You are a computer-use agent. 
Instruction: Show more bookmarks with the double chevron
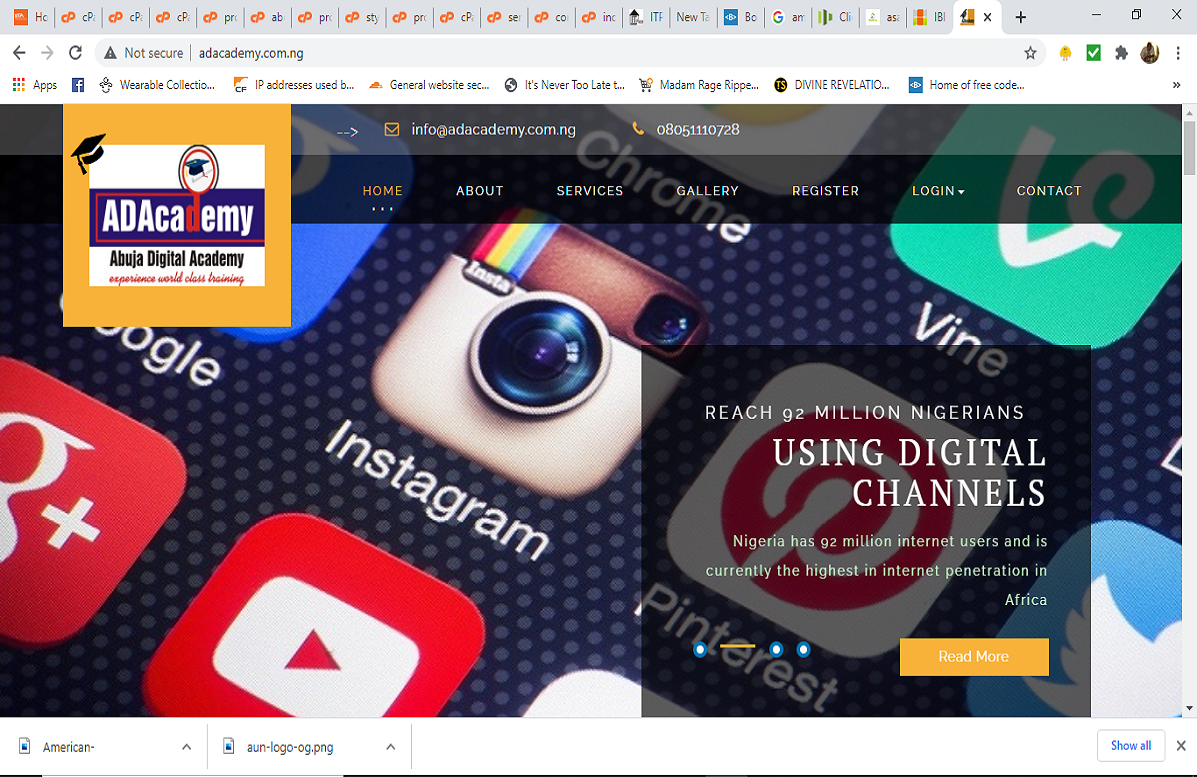1176,85
